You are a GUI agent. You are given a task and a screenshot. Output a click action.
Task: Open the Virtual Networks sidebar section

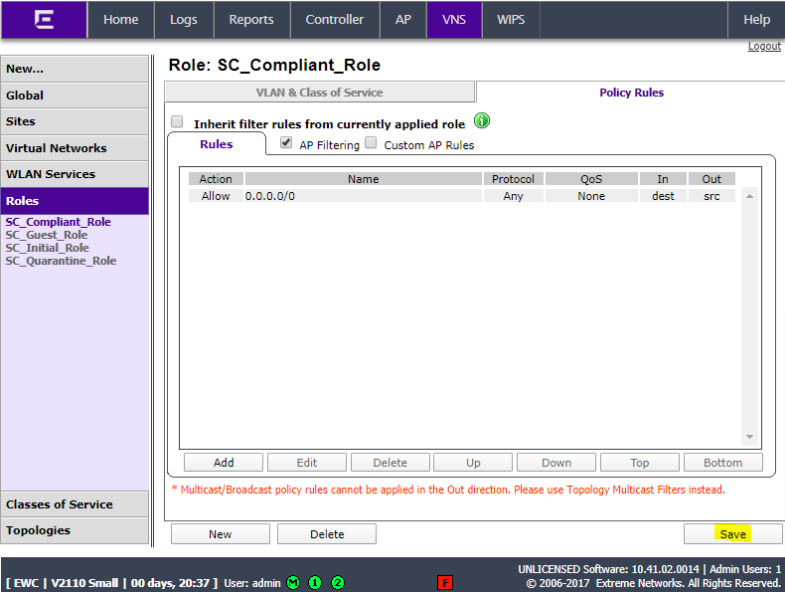[x=75, y=148]
